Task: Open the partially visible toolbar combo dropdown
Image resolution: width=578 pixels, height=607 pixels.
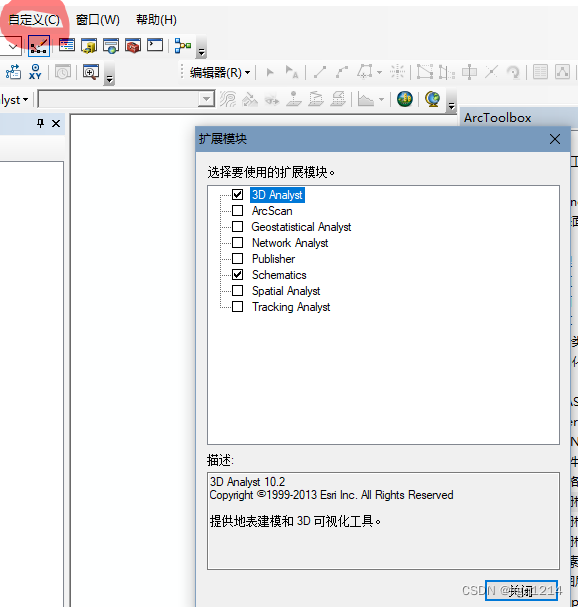Action: coord(12,47)
